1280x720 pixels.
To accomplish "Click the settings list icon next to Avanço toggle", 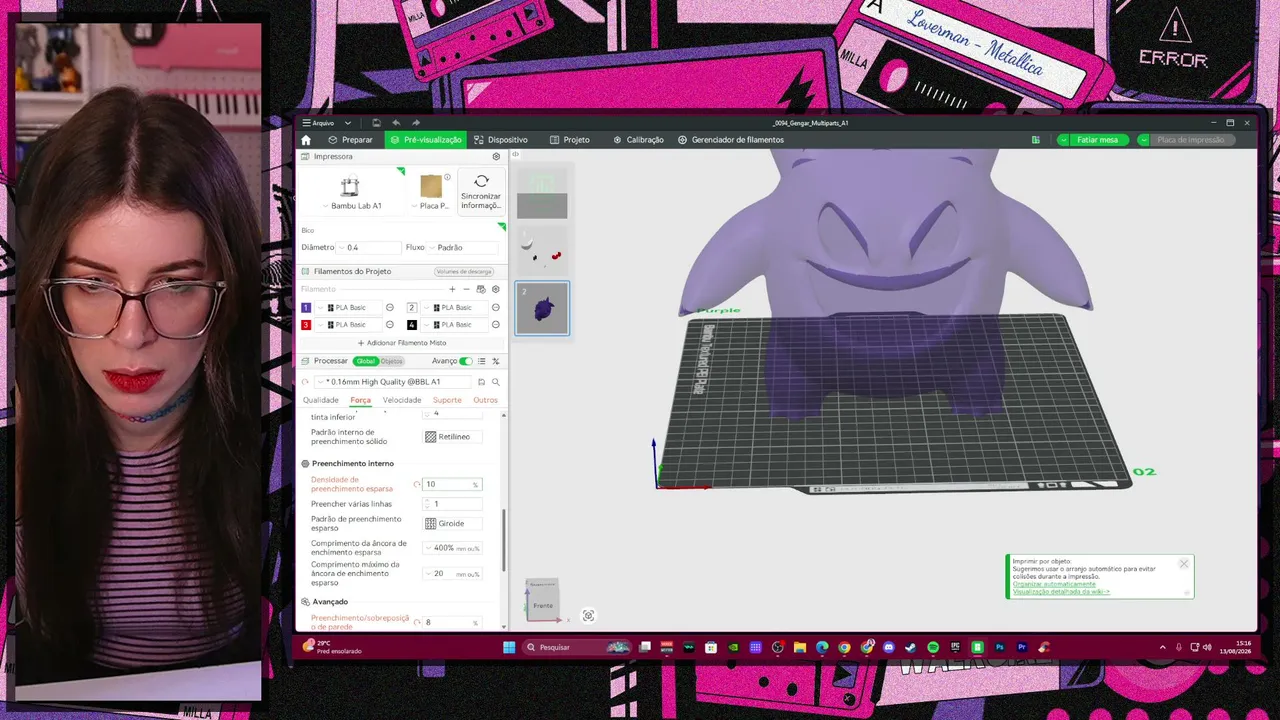I will pos(481,361).
